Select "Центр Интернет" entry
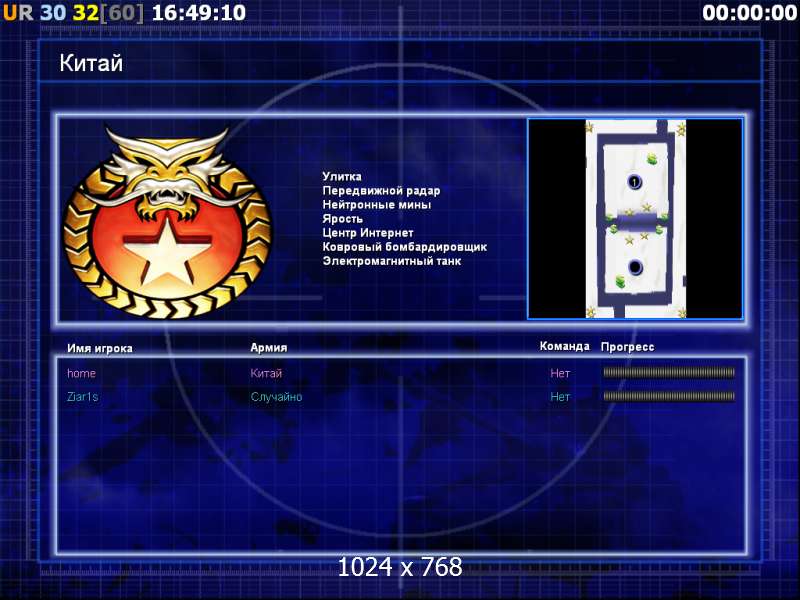Viewport: 800px width, 600px height. [x=368, y=233]
